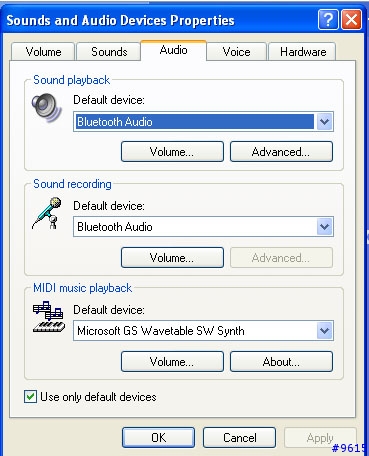The height and width of the screenshot is (456, 369).
Task: Click the MIDI keyboard icon
Action: (49, 317)
